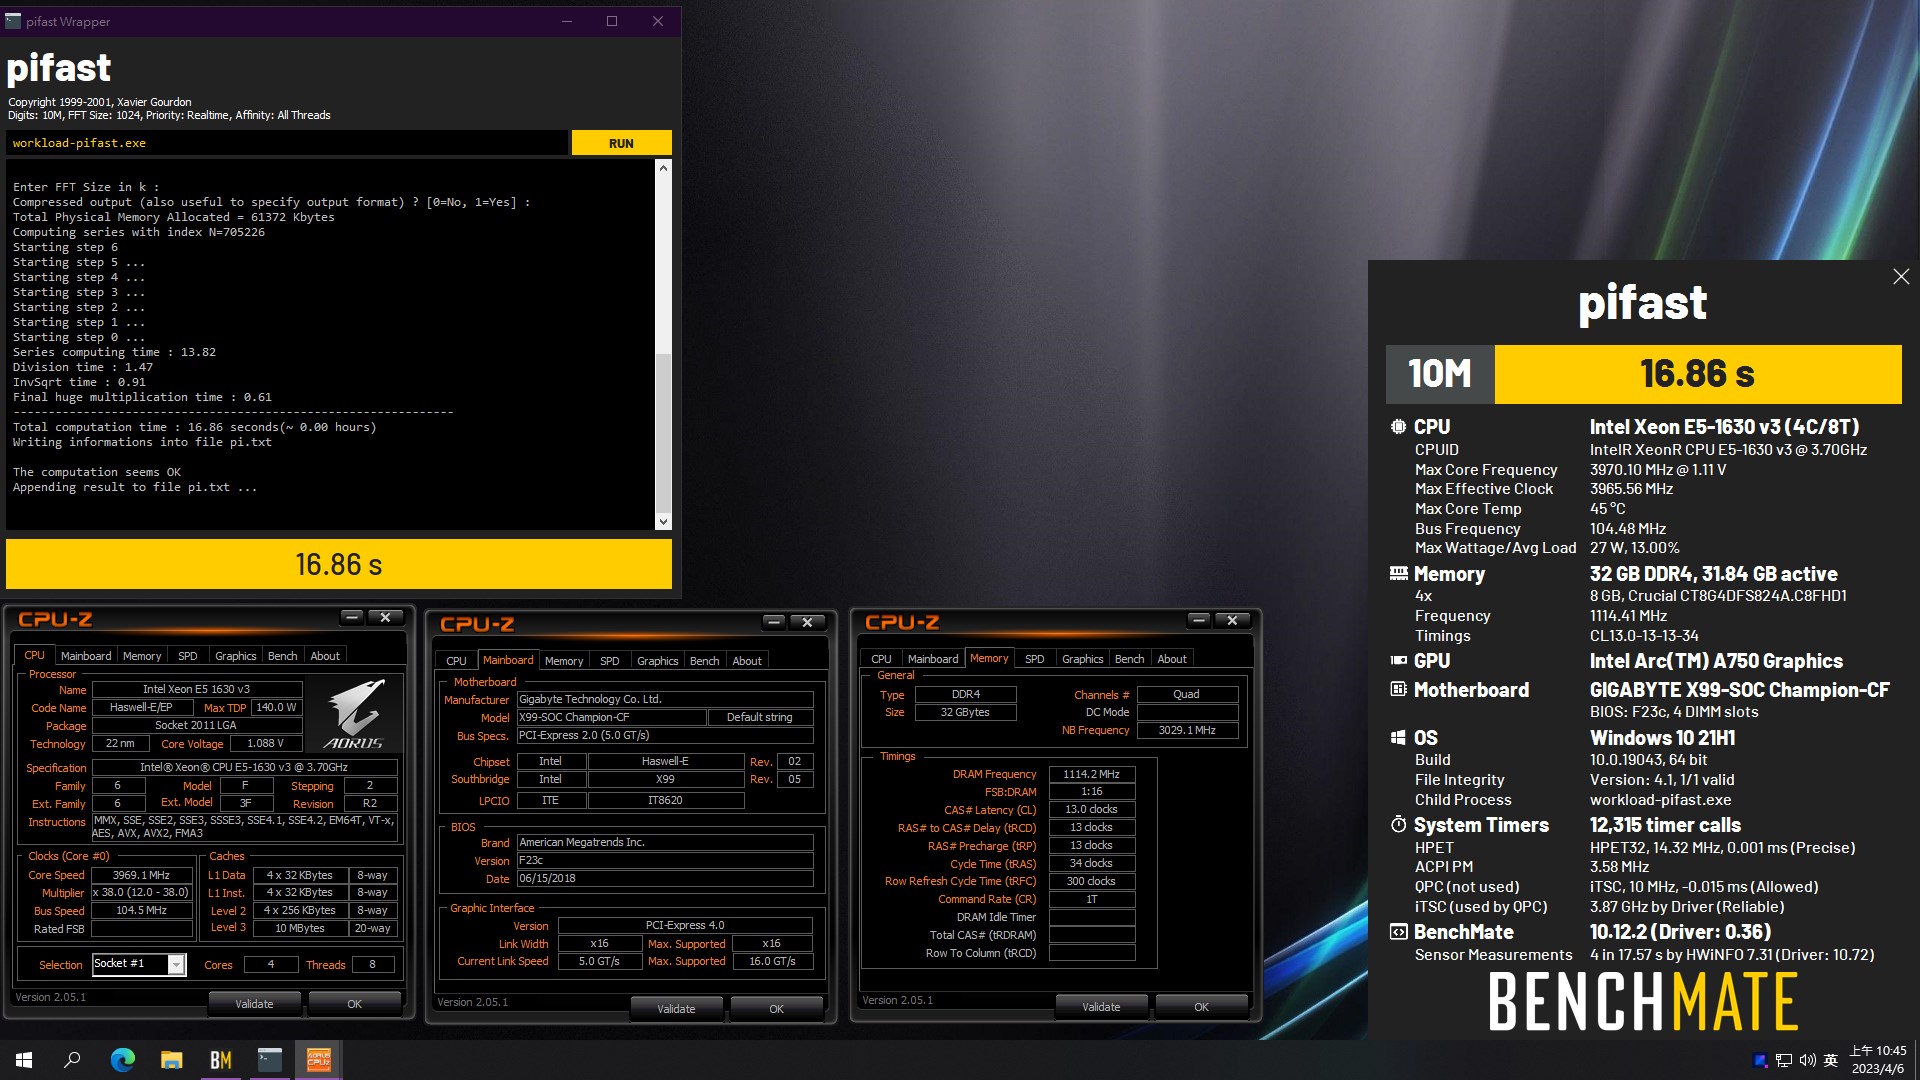Click Validate in the left CPU-Z window

point(254,1004)
